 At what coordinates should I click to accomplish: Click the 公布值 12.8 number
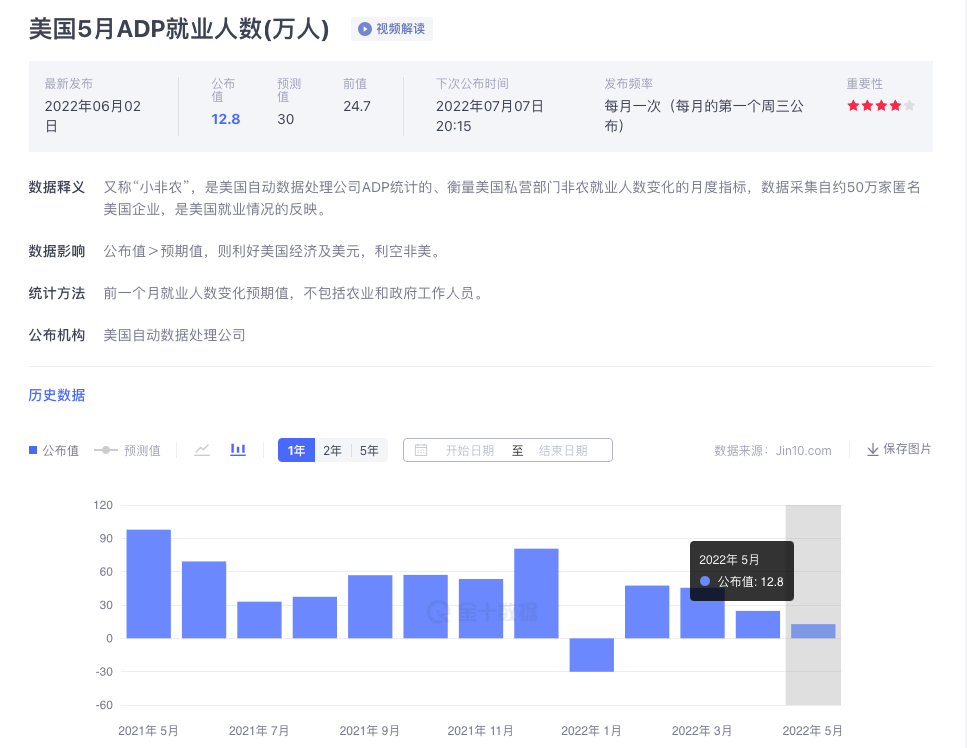(x=226, y=119)
